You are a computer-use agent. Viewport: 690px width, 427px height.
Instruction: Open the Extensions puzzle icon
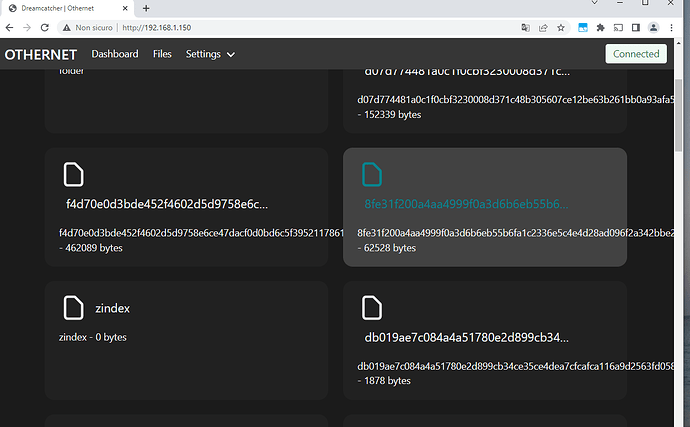[600, 28]
